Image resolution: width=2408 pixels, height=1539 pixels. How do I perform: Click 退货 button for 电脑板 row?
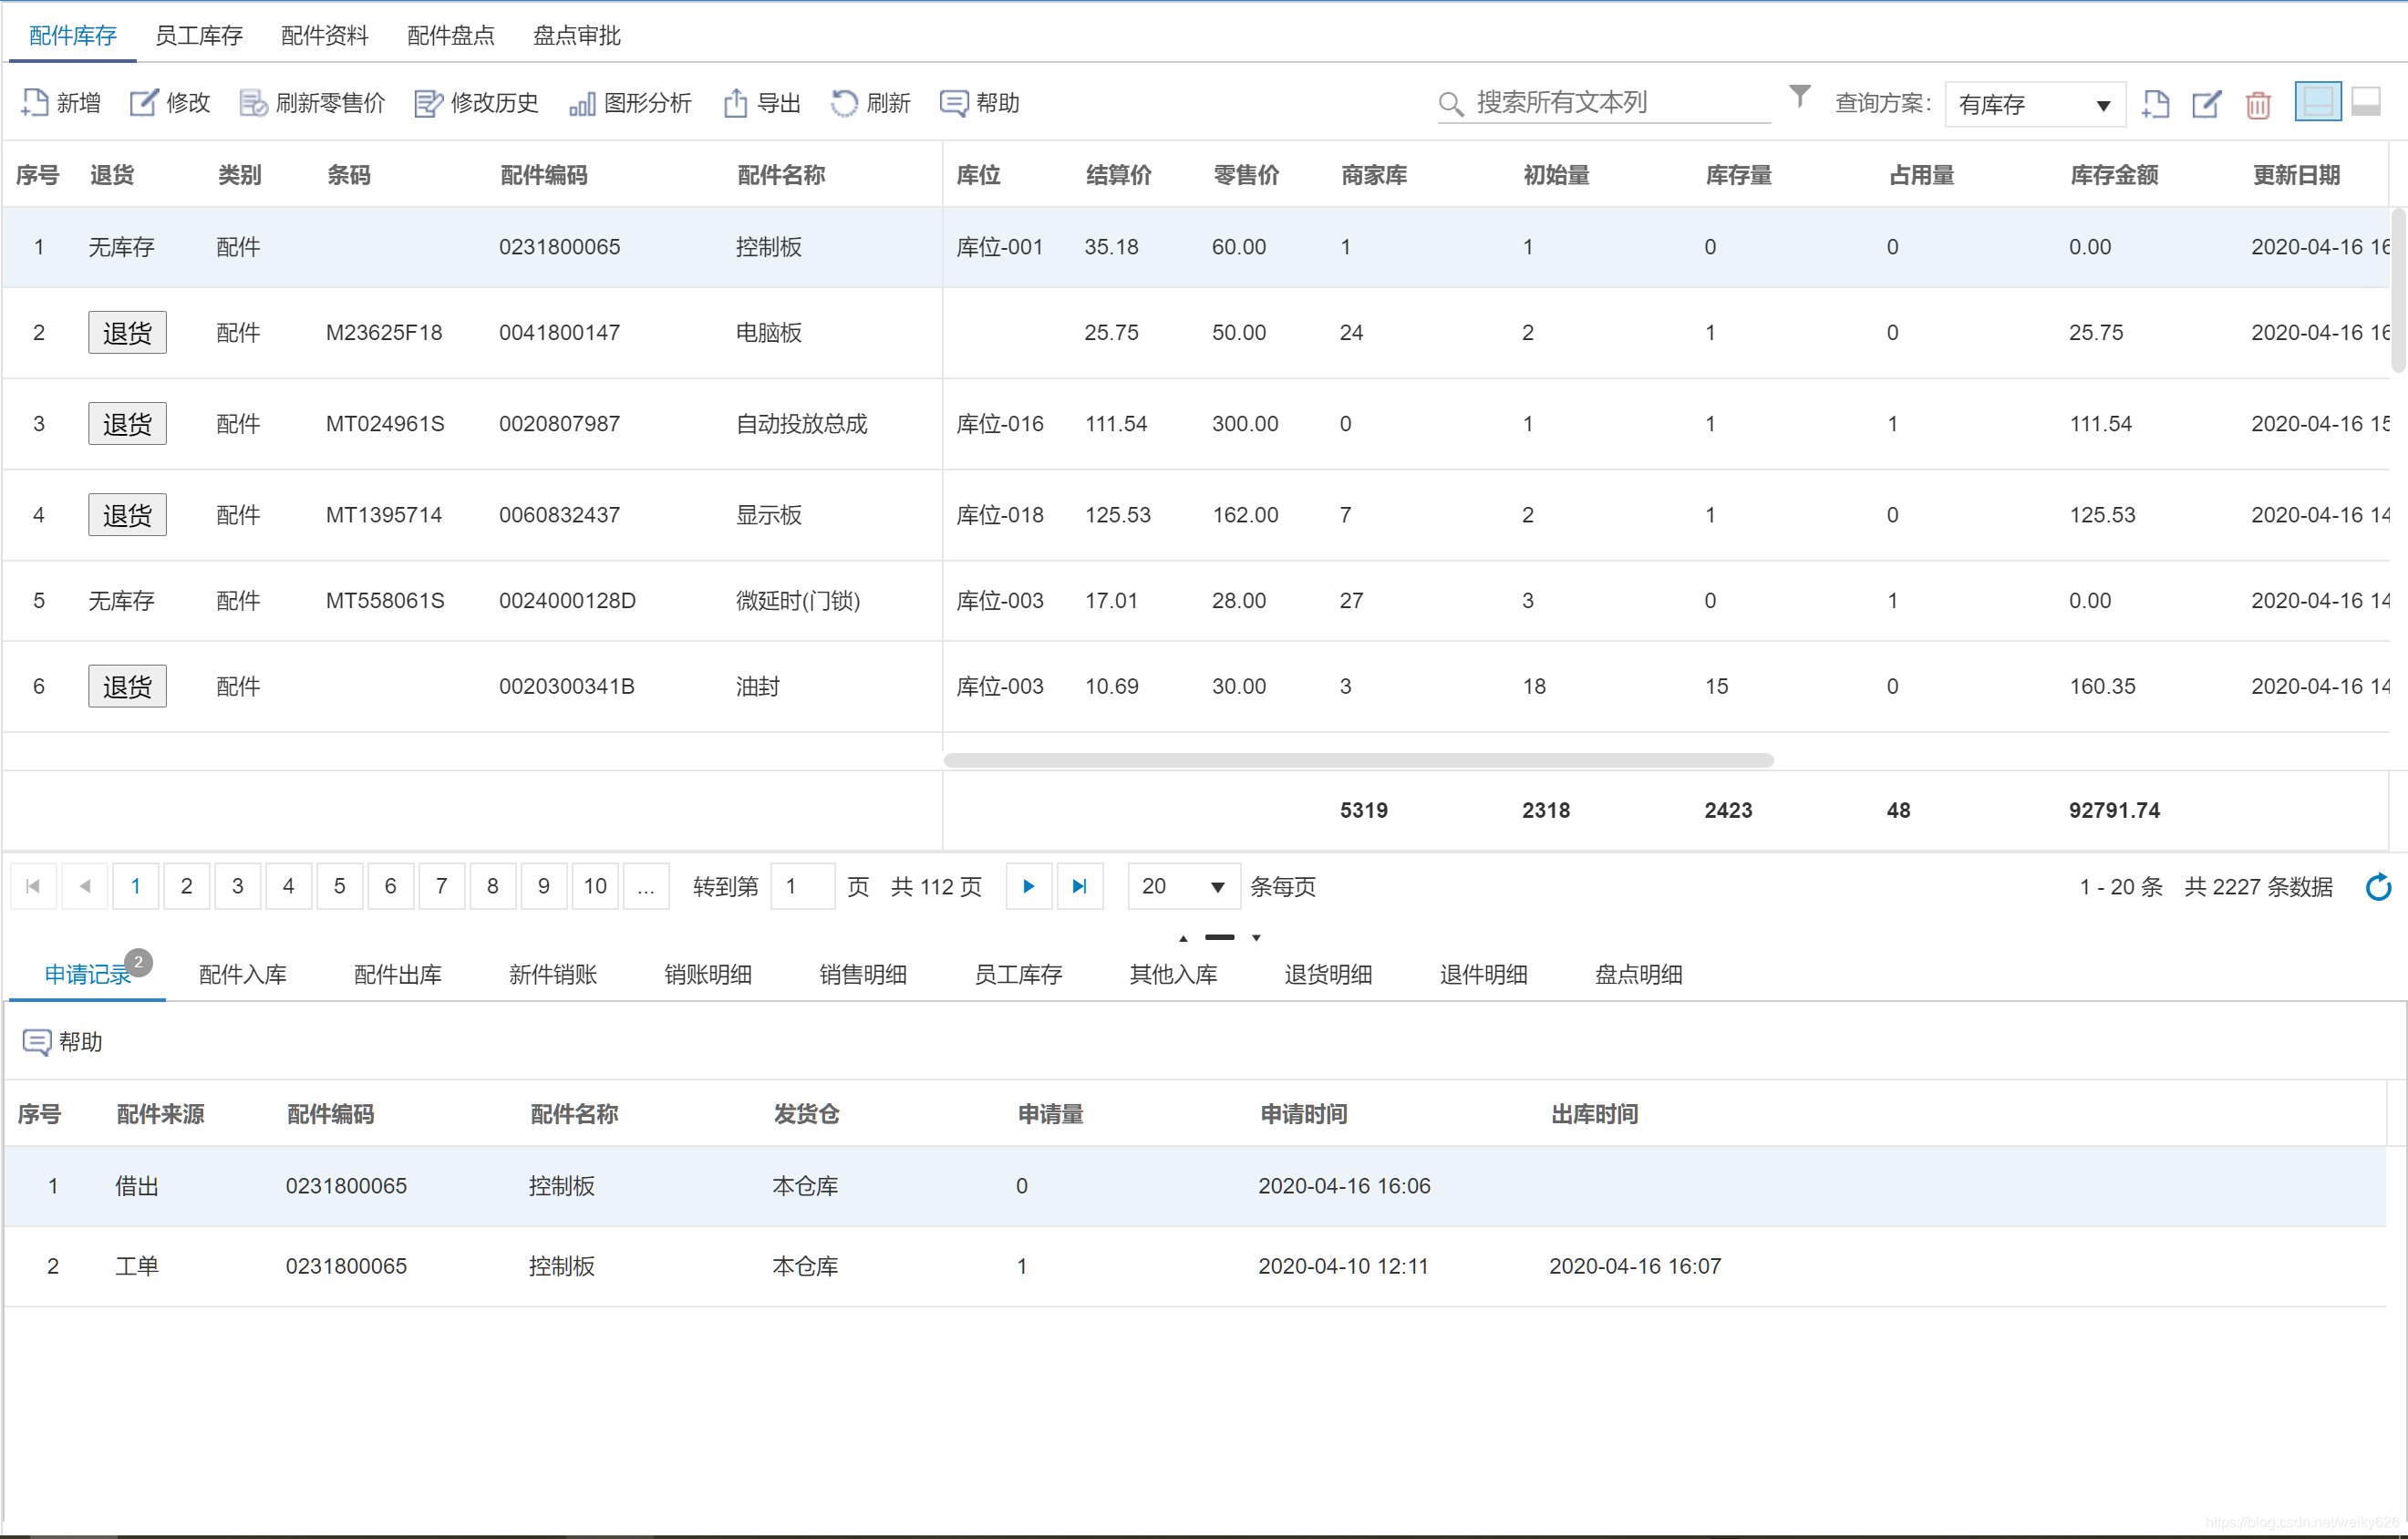(127, 333)
